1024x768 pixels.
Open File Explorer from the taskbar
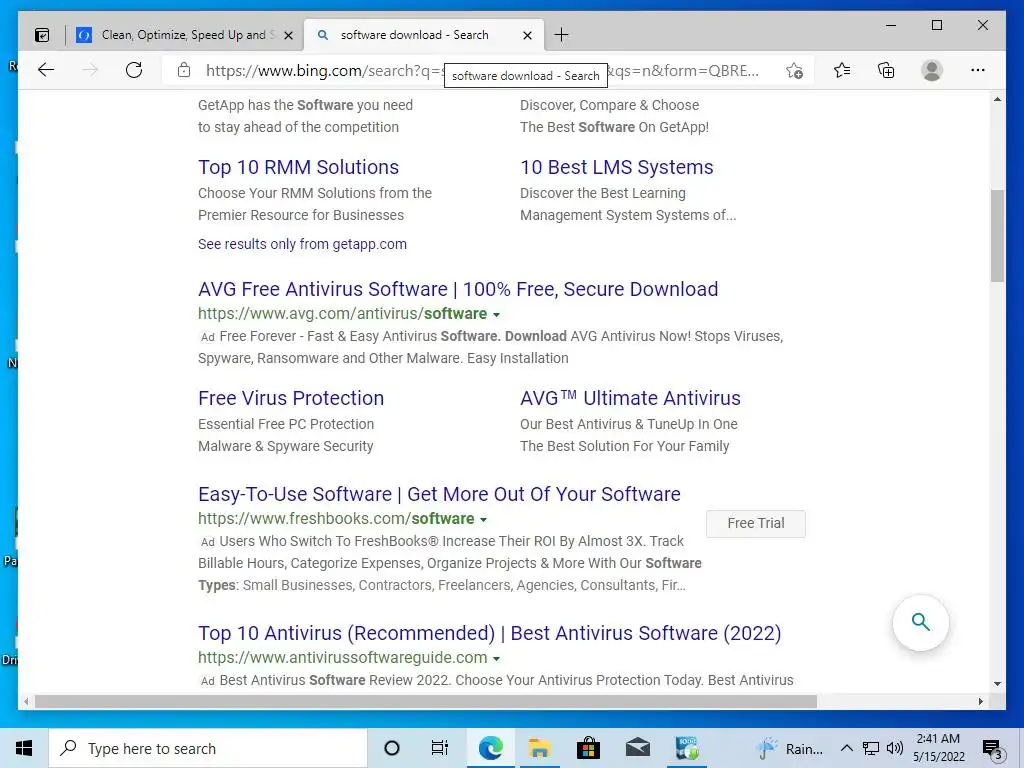pos(539,748)
